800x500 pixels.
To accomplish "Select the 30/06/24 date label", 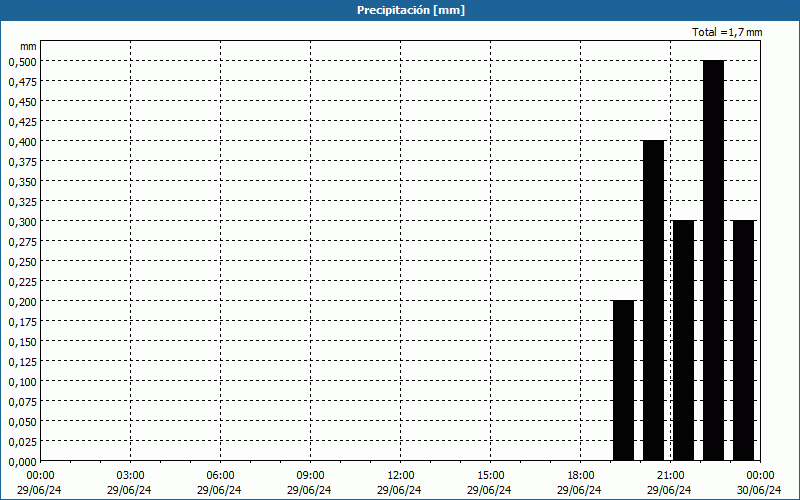I will (759, 490).
